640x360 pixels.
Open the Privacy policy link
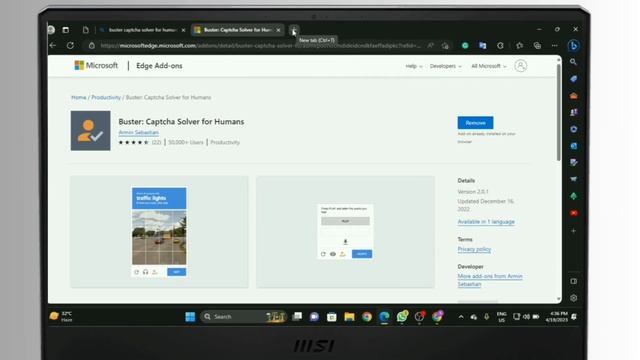[474, 249]
